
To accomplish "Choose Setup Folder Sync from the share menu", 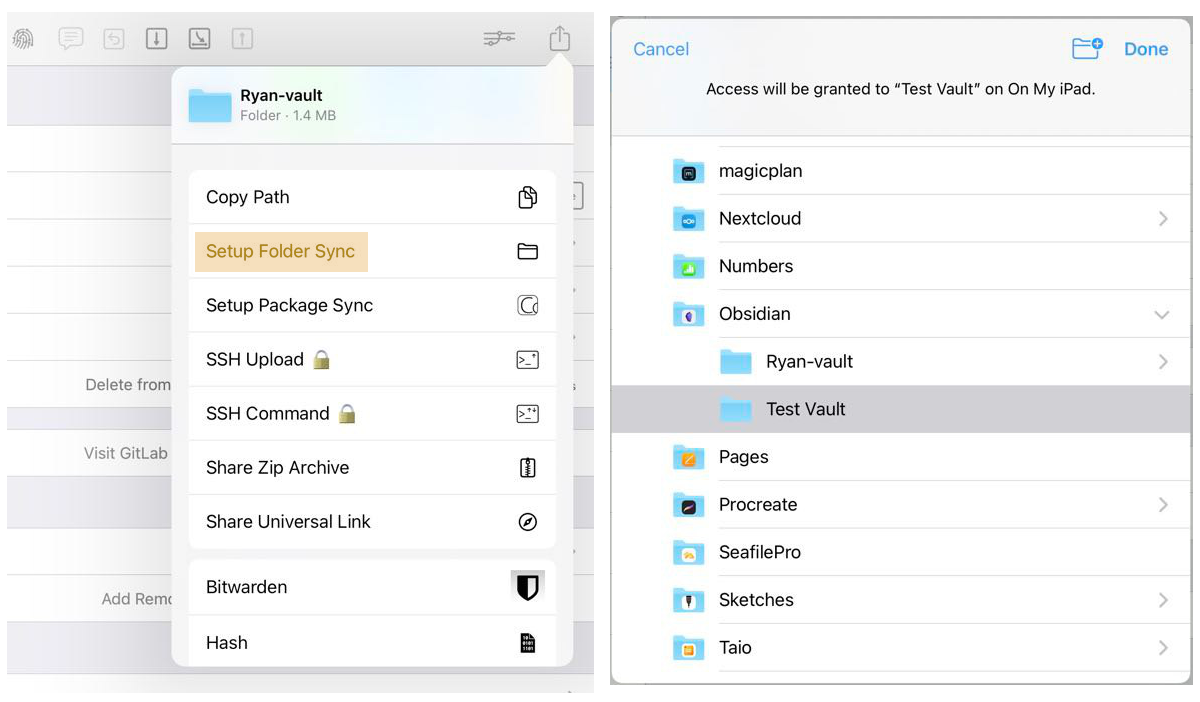I will [x=281, y=252].
